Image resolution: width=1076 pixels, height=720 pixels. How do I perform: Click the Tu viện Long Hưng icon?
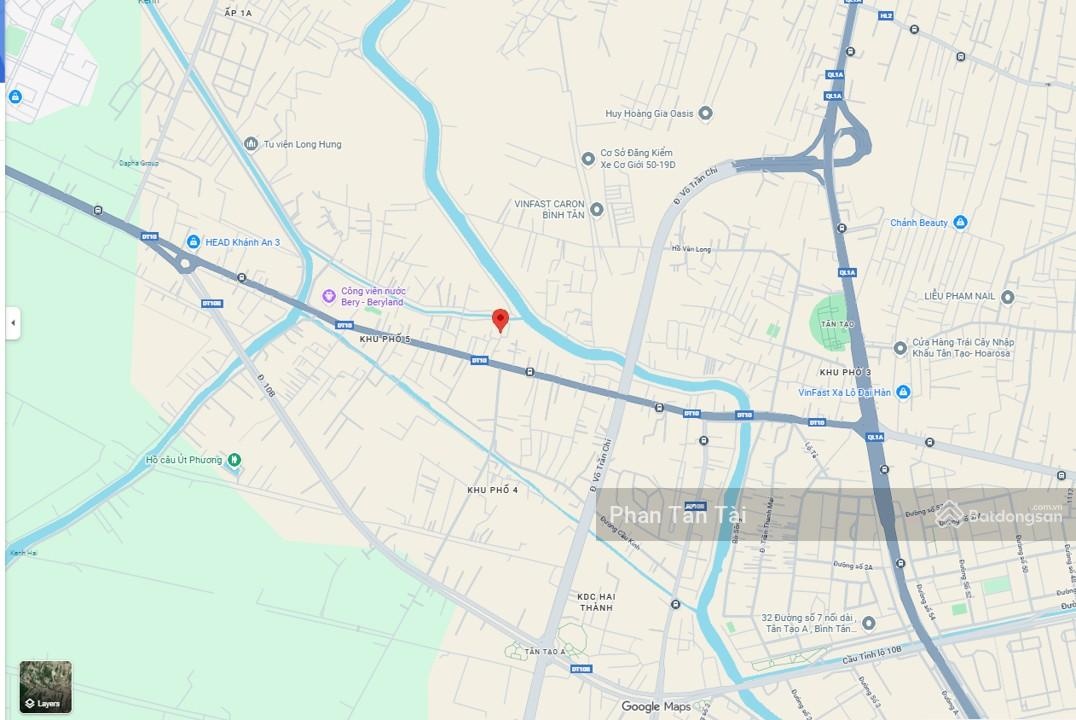[251, 143]
